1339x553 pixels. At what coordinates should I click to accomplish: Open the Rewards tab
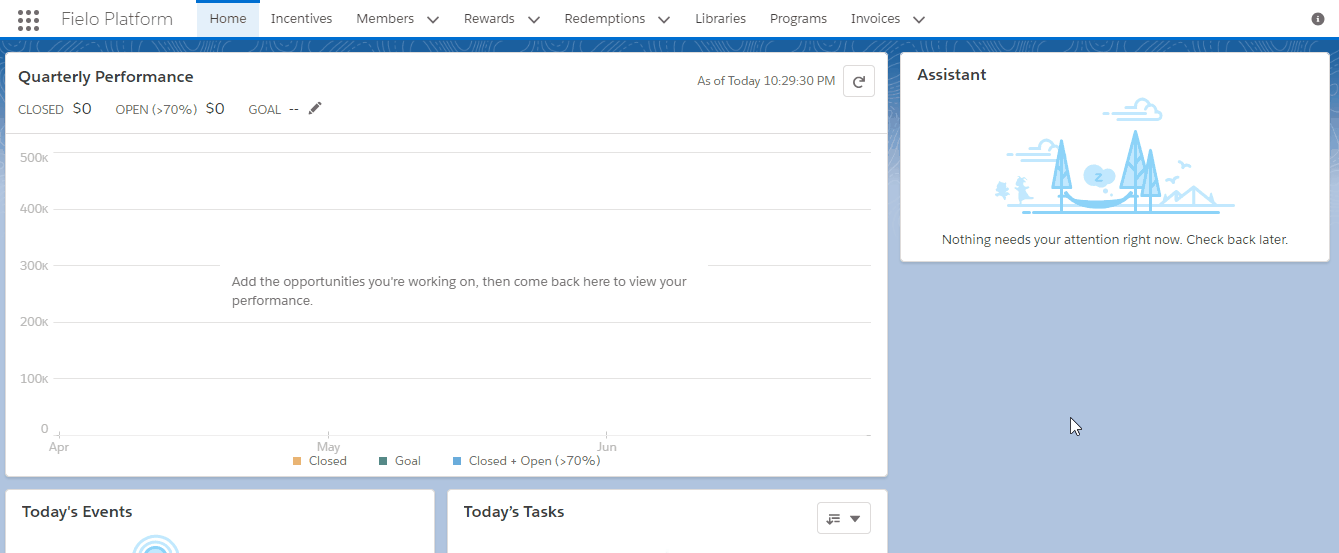pyautogui.click(x=489, y=19)
